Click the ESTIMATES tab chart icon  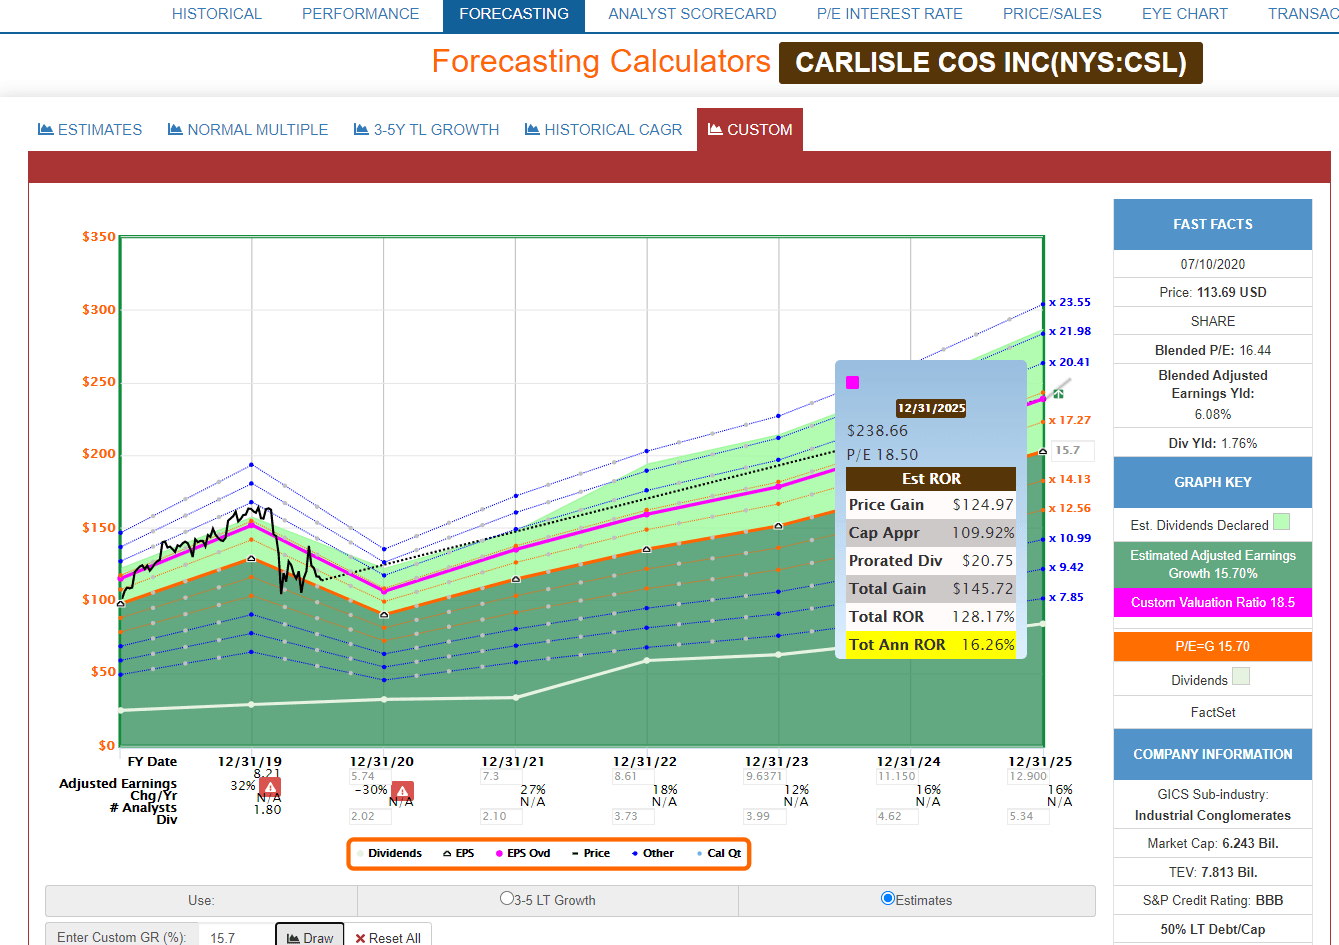click(45, 129)
